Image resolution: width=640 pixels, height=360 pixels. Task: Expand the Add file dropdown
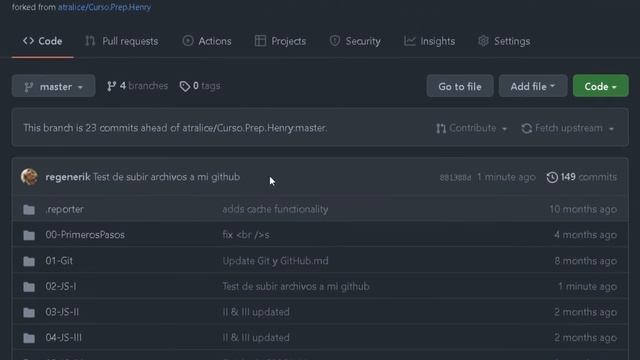tap(533, 86)
